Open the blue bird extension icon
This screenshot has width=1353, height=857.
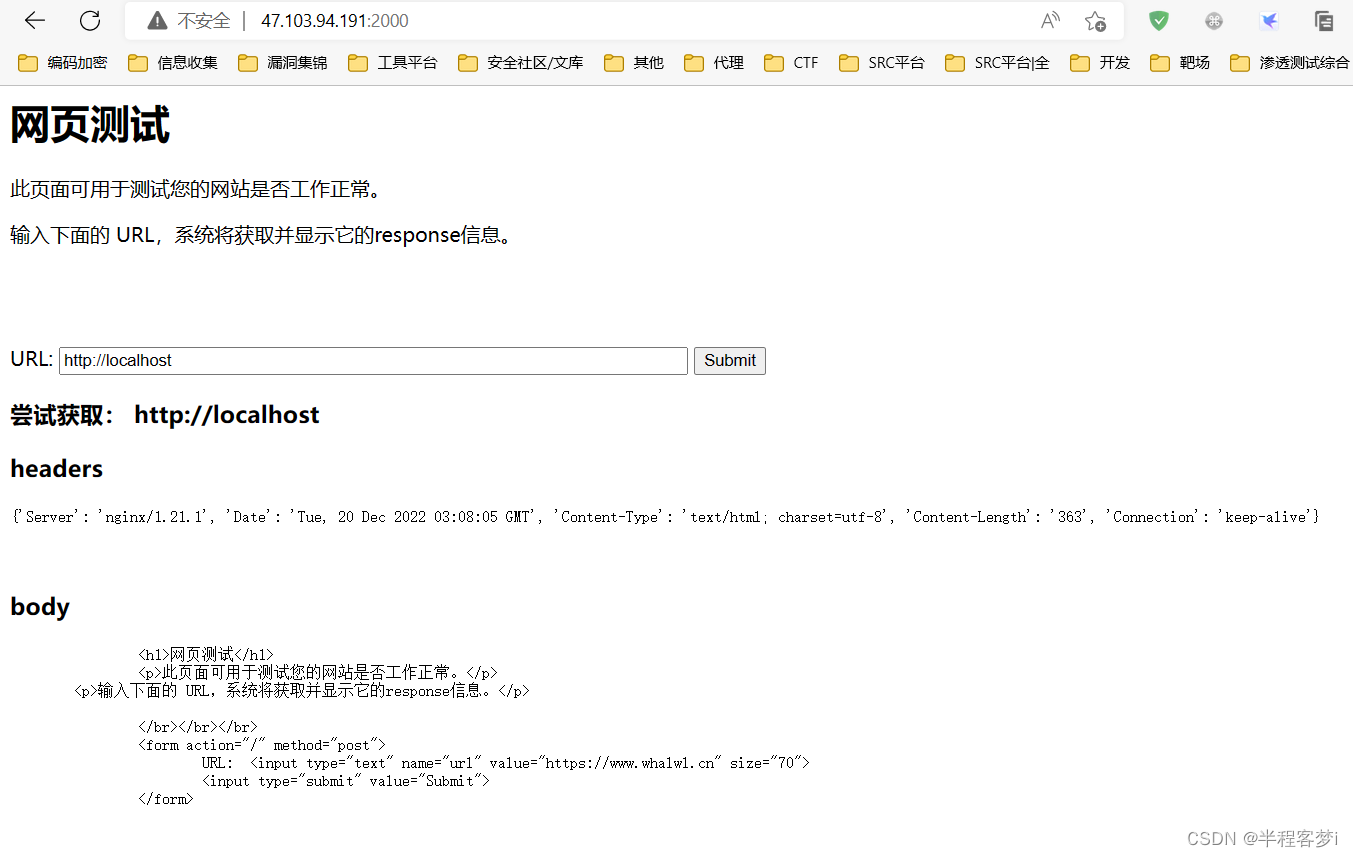pos(1269,20)
